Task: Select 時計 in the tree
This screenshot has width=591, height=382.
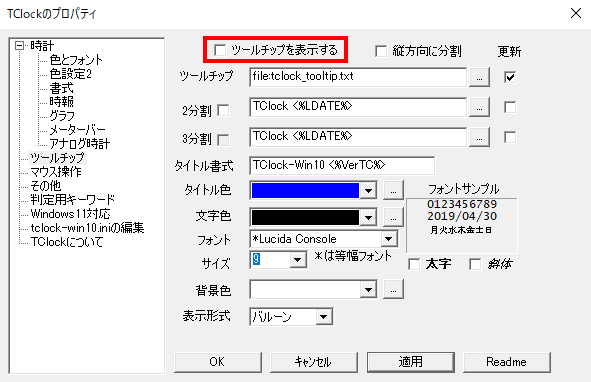Action: click(42, 46)
